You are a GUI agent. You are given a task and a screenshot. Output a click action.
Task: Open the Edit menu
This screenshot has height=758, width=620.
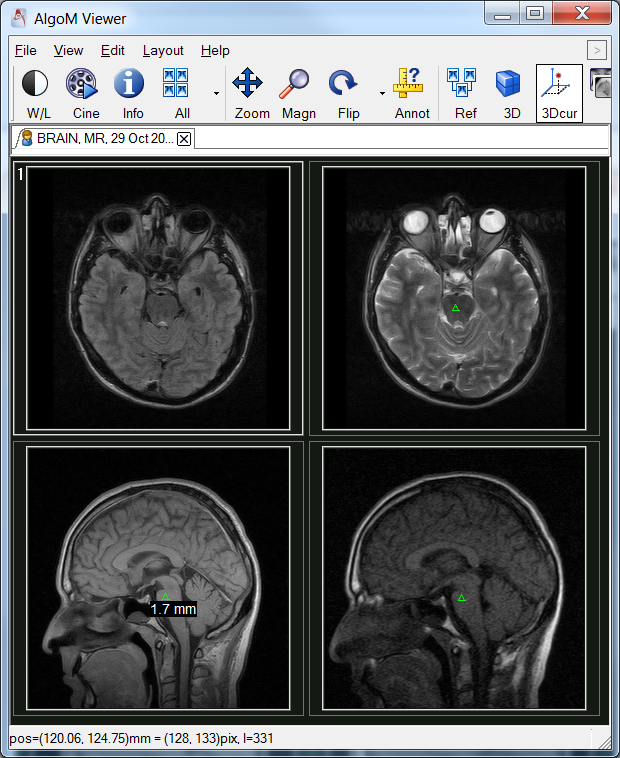click(x=112, y=50)
